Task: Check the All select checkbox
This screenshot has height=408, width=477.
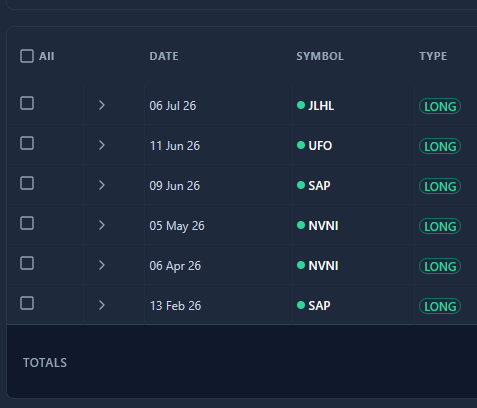Action: click(x=27, y=56)
